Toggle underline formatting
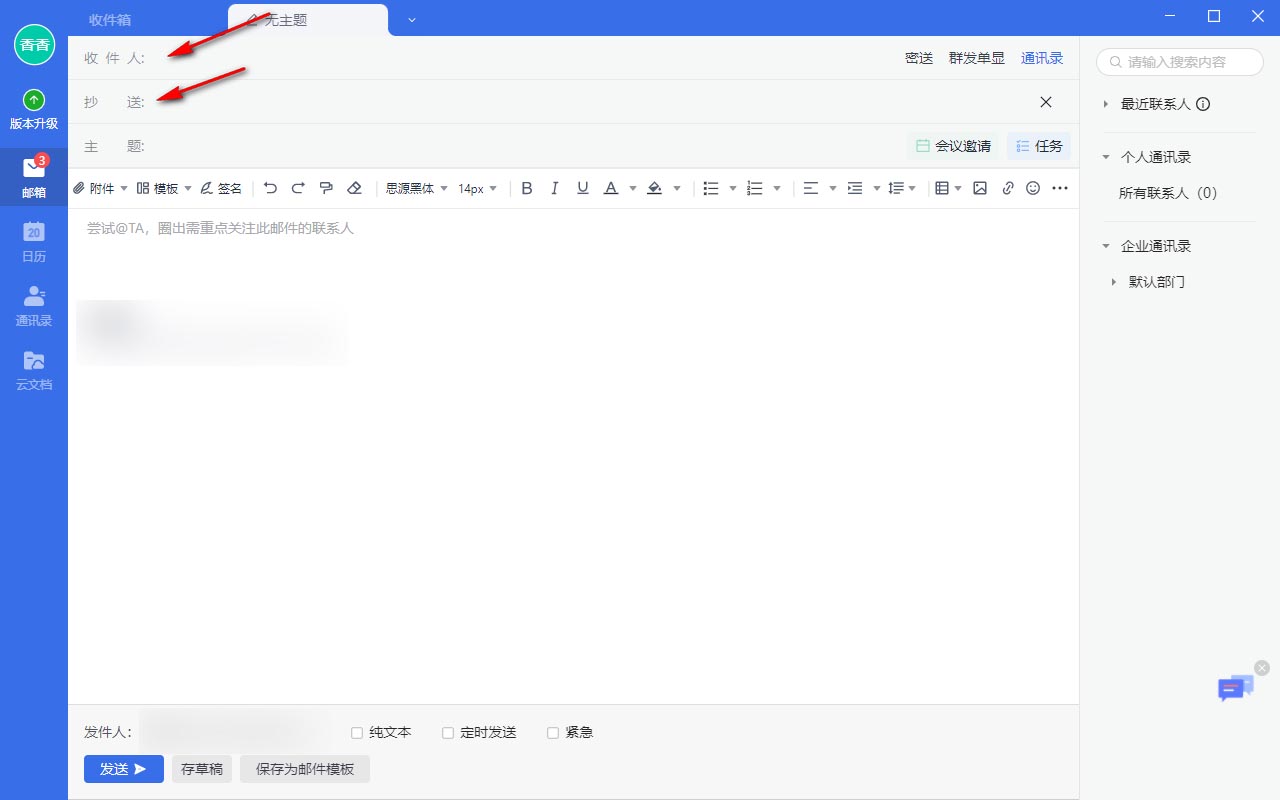1280x800 pixels. tap(583, 188)
